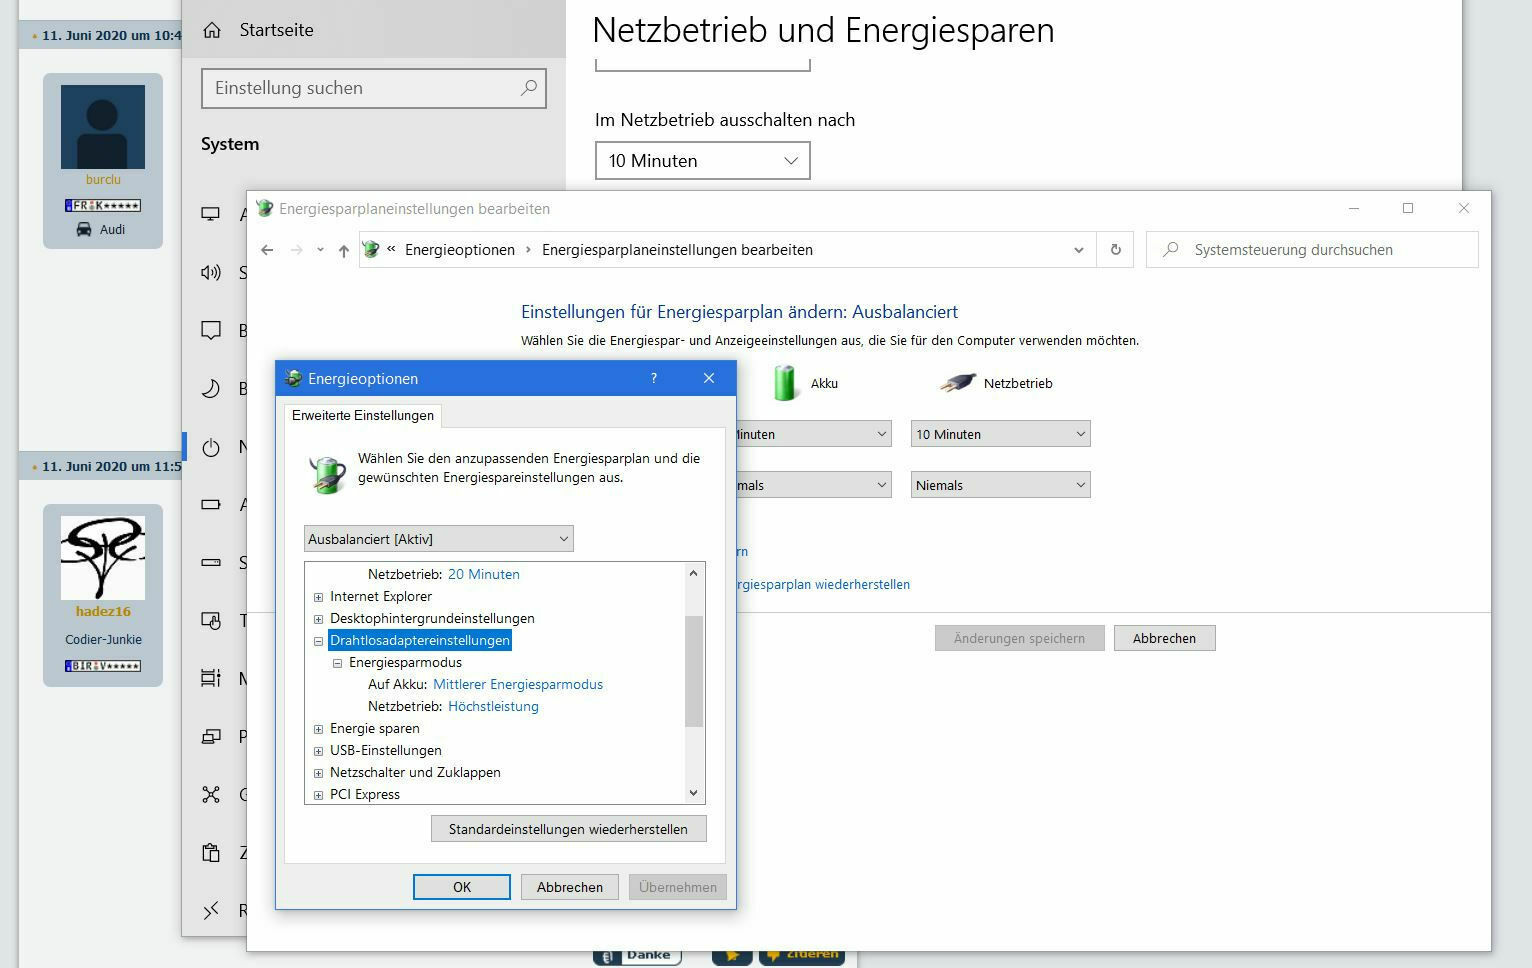1532x968 pixels.
Task: Collapse the Energiesparmodus subtree
Action: pyautogui.click(x=337, y=662)
